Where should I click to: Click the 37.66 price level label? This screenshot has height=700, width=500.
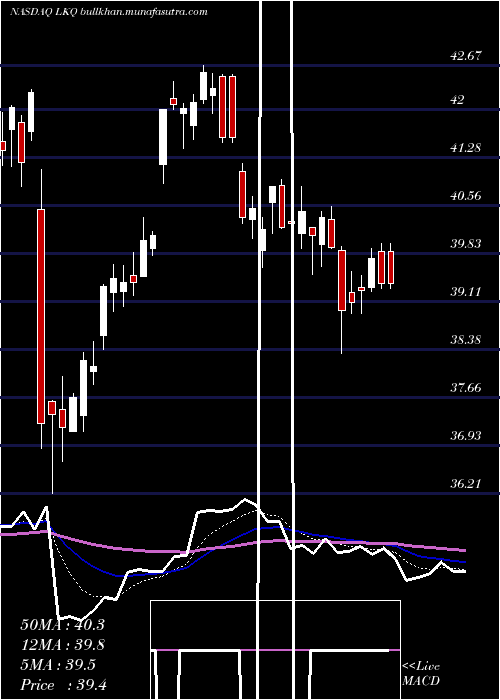click(x=467, y=388)
